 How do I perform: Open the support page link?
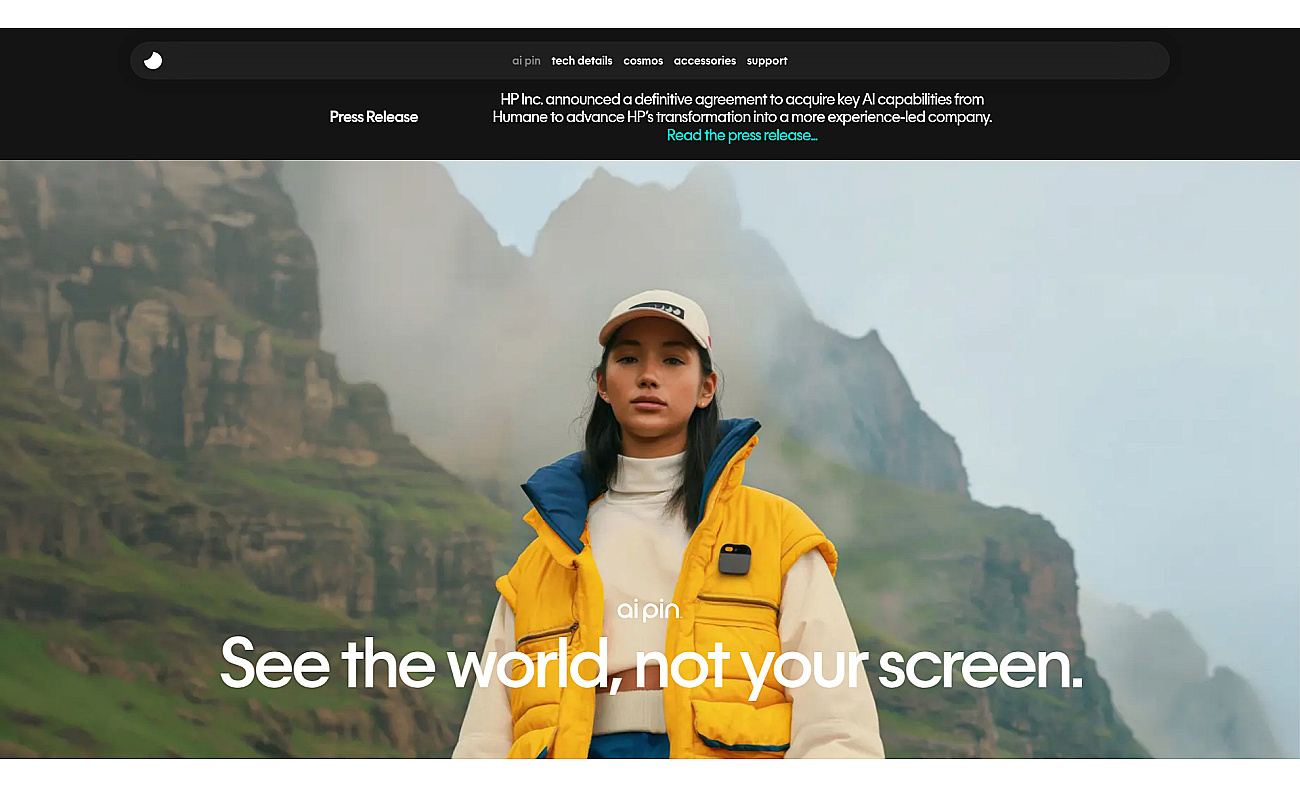click(x=767, y=61)
